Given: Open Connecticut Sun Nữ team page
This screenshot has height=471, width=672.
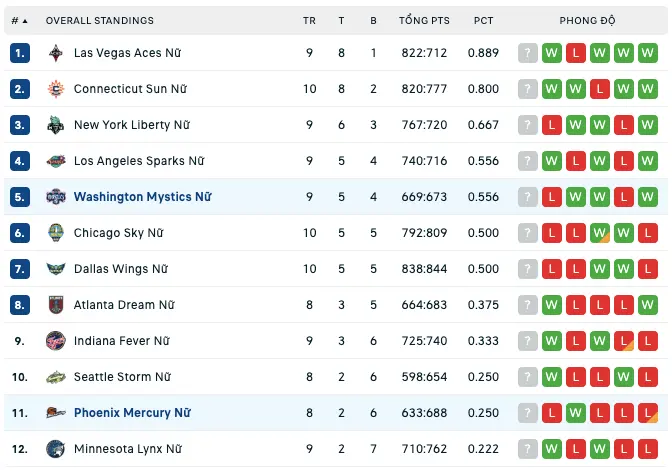Looking at the screenshot, I should tap(130, 89).
